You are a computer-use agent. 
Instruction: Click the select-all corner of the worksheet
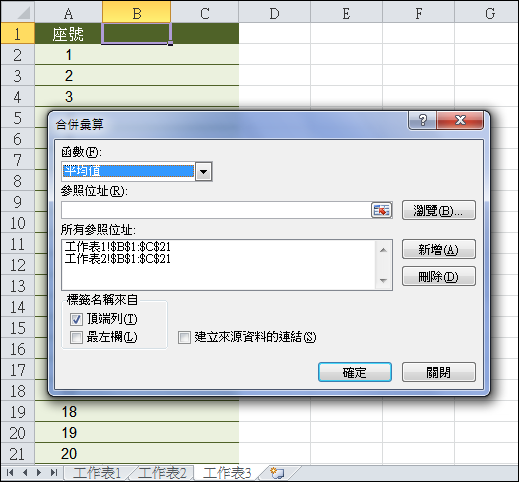[18, 12]
